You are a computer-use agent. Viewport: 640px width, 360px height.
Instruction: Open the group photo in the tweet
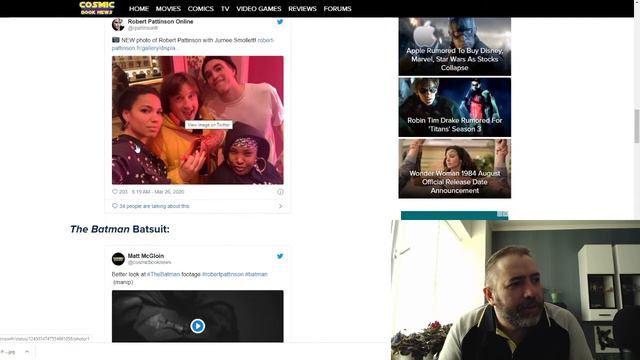point(198,120)
